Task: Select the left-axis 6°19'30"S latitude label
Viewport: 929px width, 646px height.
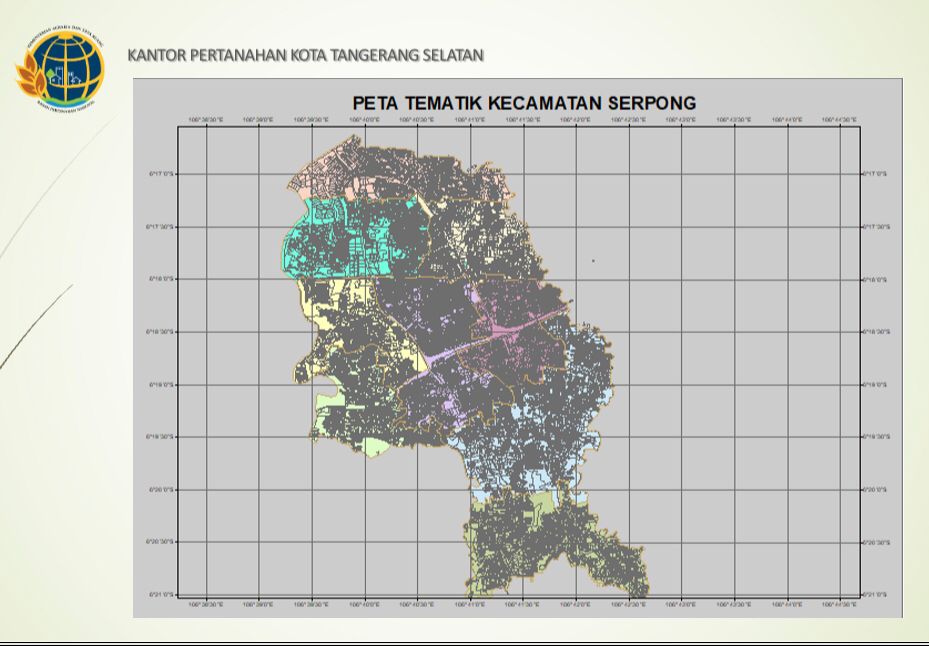Action: click(160, 437)
